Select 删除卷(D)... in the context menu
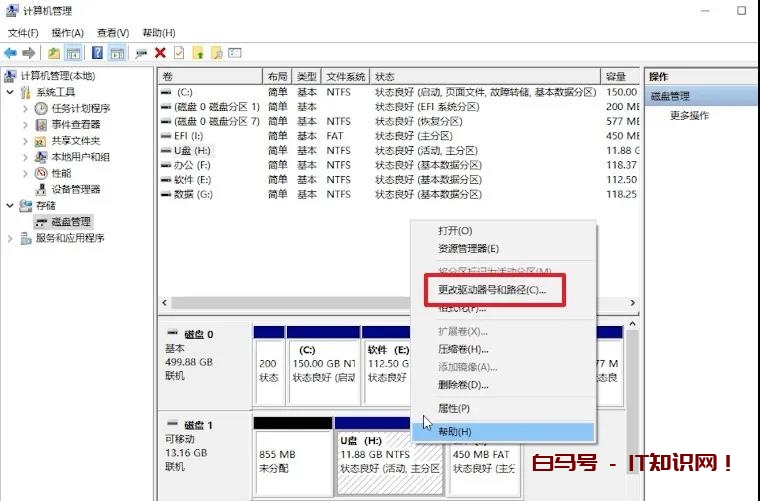The height and width of the screenshot is (501, 760). tap(463, 385)
